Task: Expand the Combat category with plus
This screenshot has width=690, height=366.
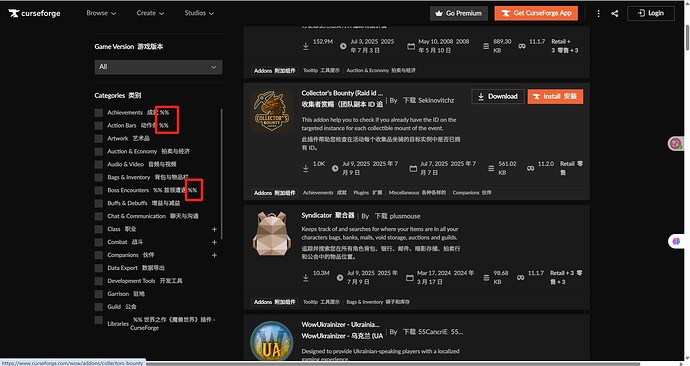Action: point(214,242)
